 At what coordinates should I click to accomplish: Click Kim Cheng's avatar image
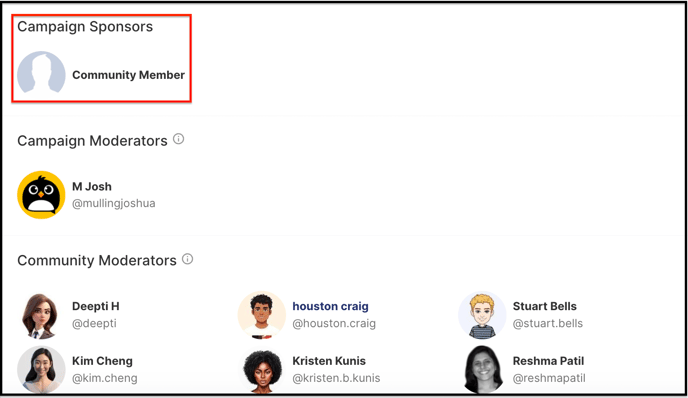pos(41,369)
